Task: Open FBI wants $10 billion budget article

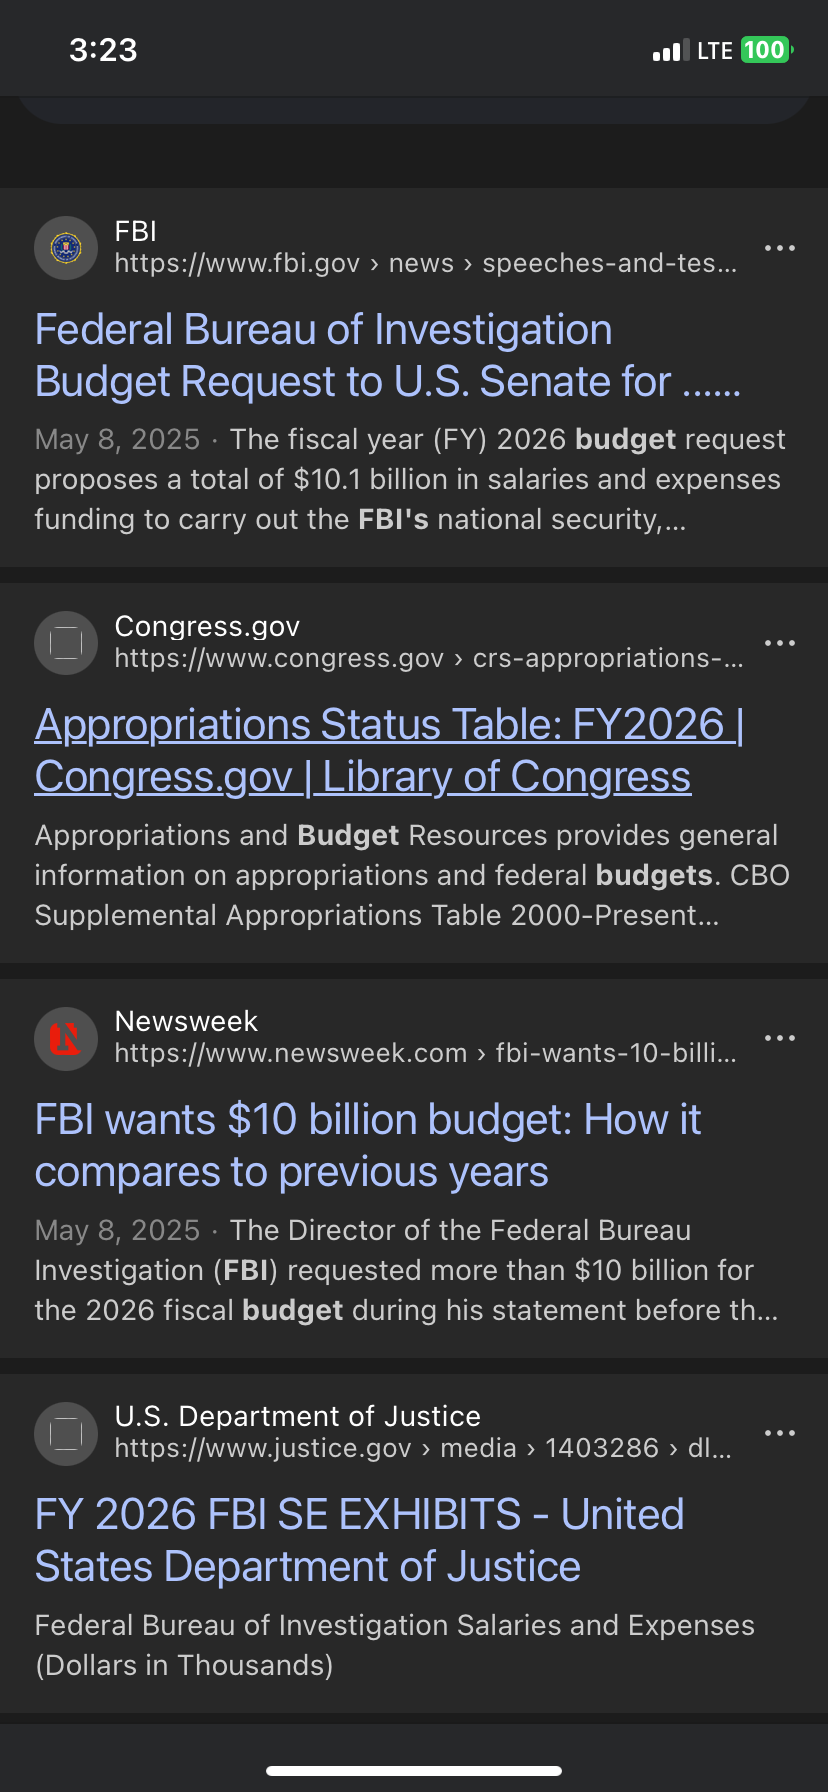Action: [x=367, y=1146]
